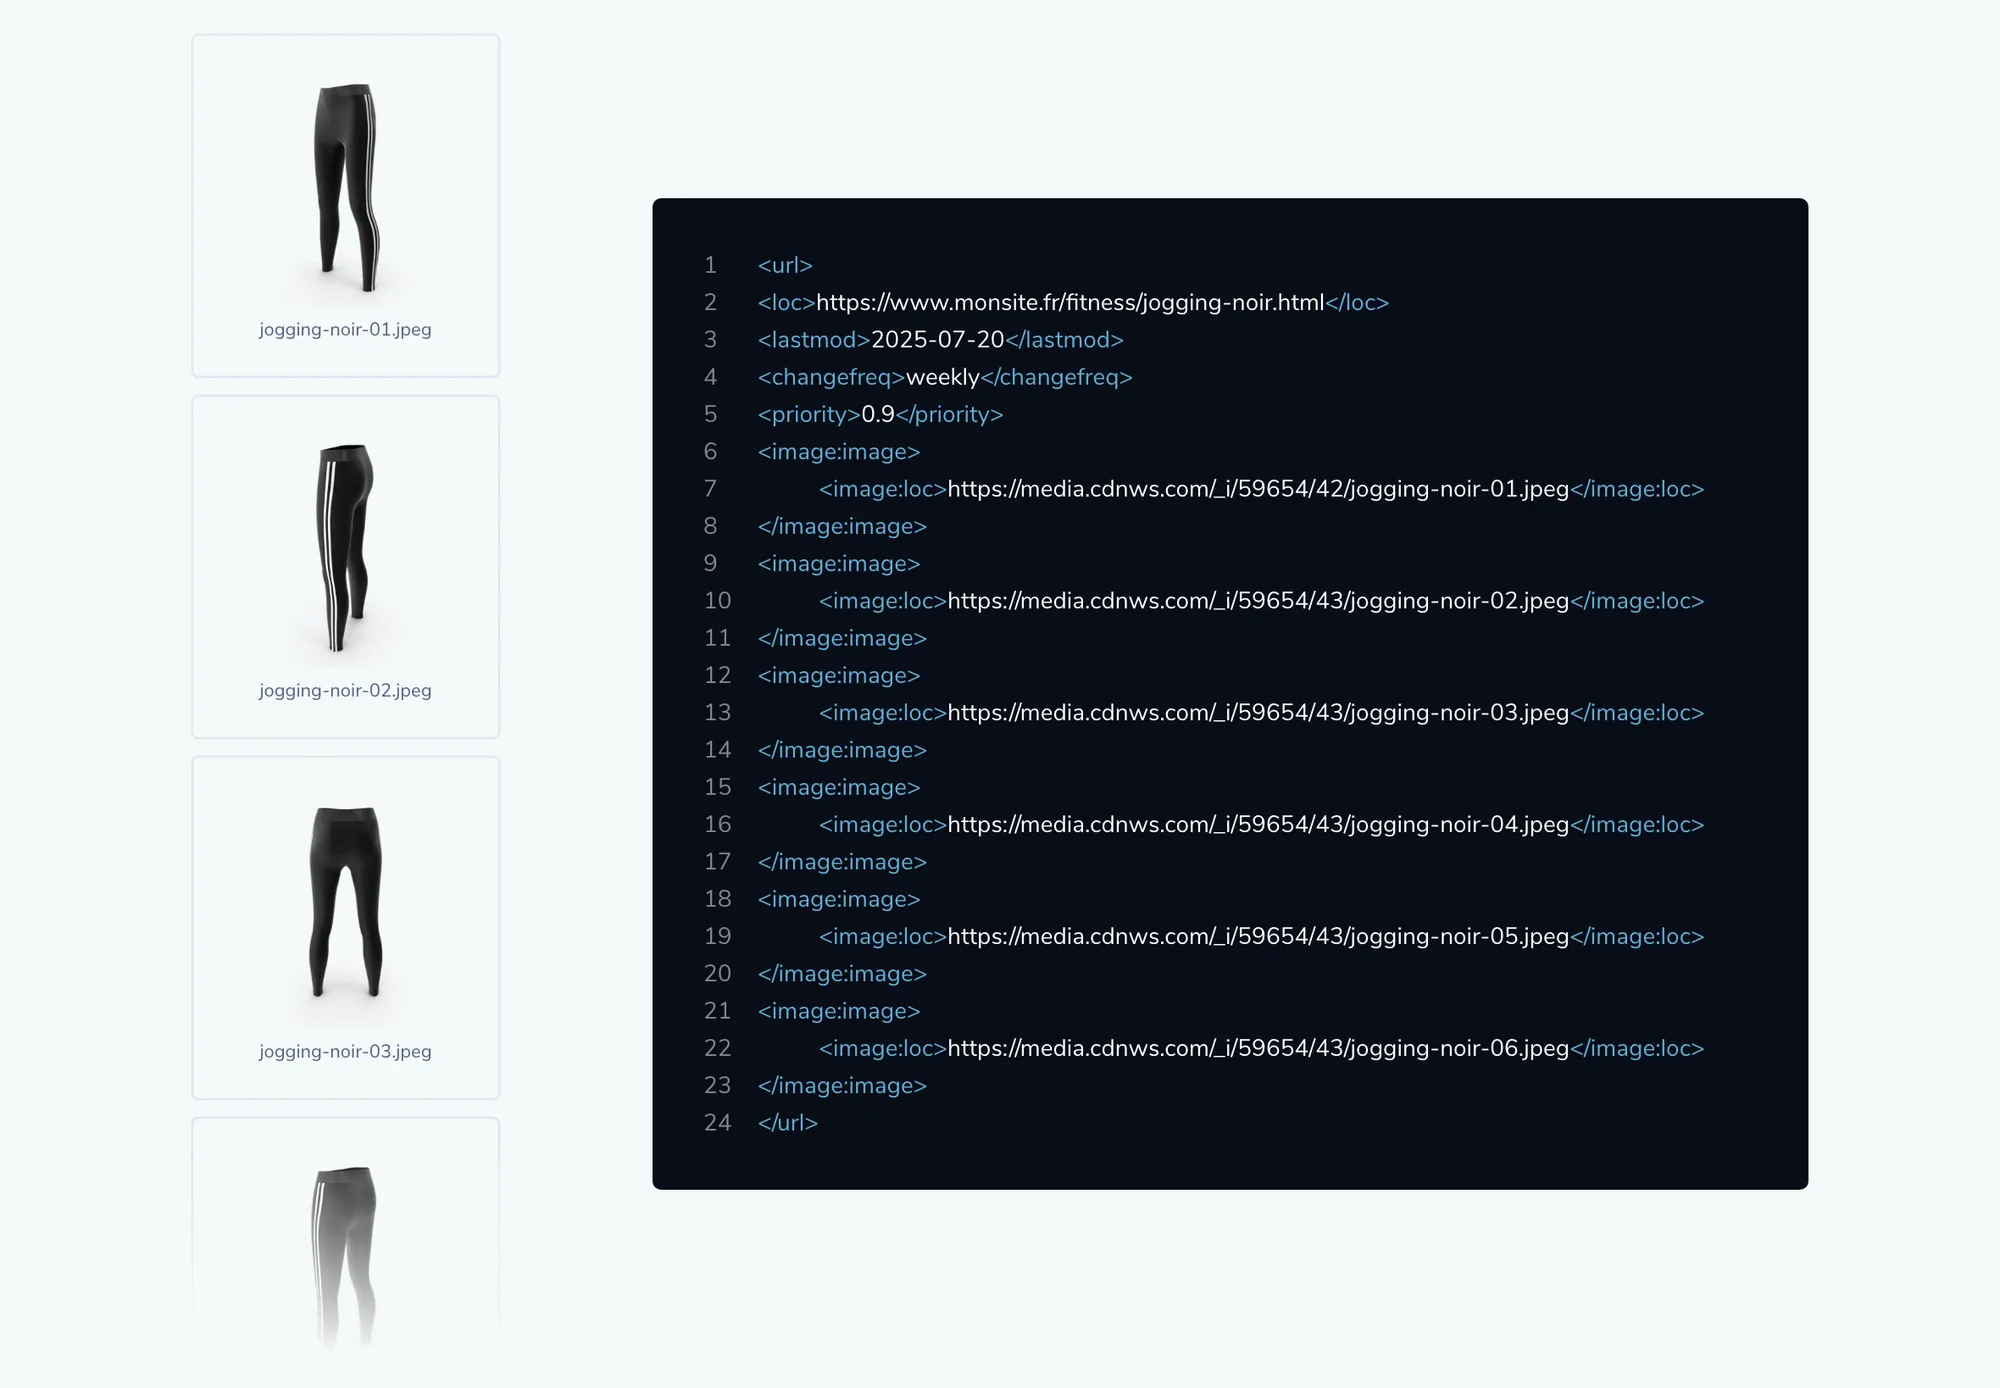Click the </image:image> closing tag on line 23
Screen dimensions: 2000x1388
842,1086
